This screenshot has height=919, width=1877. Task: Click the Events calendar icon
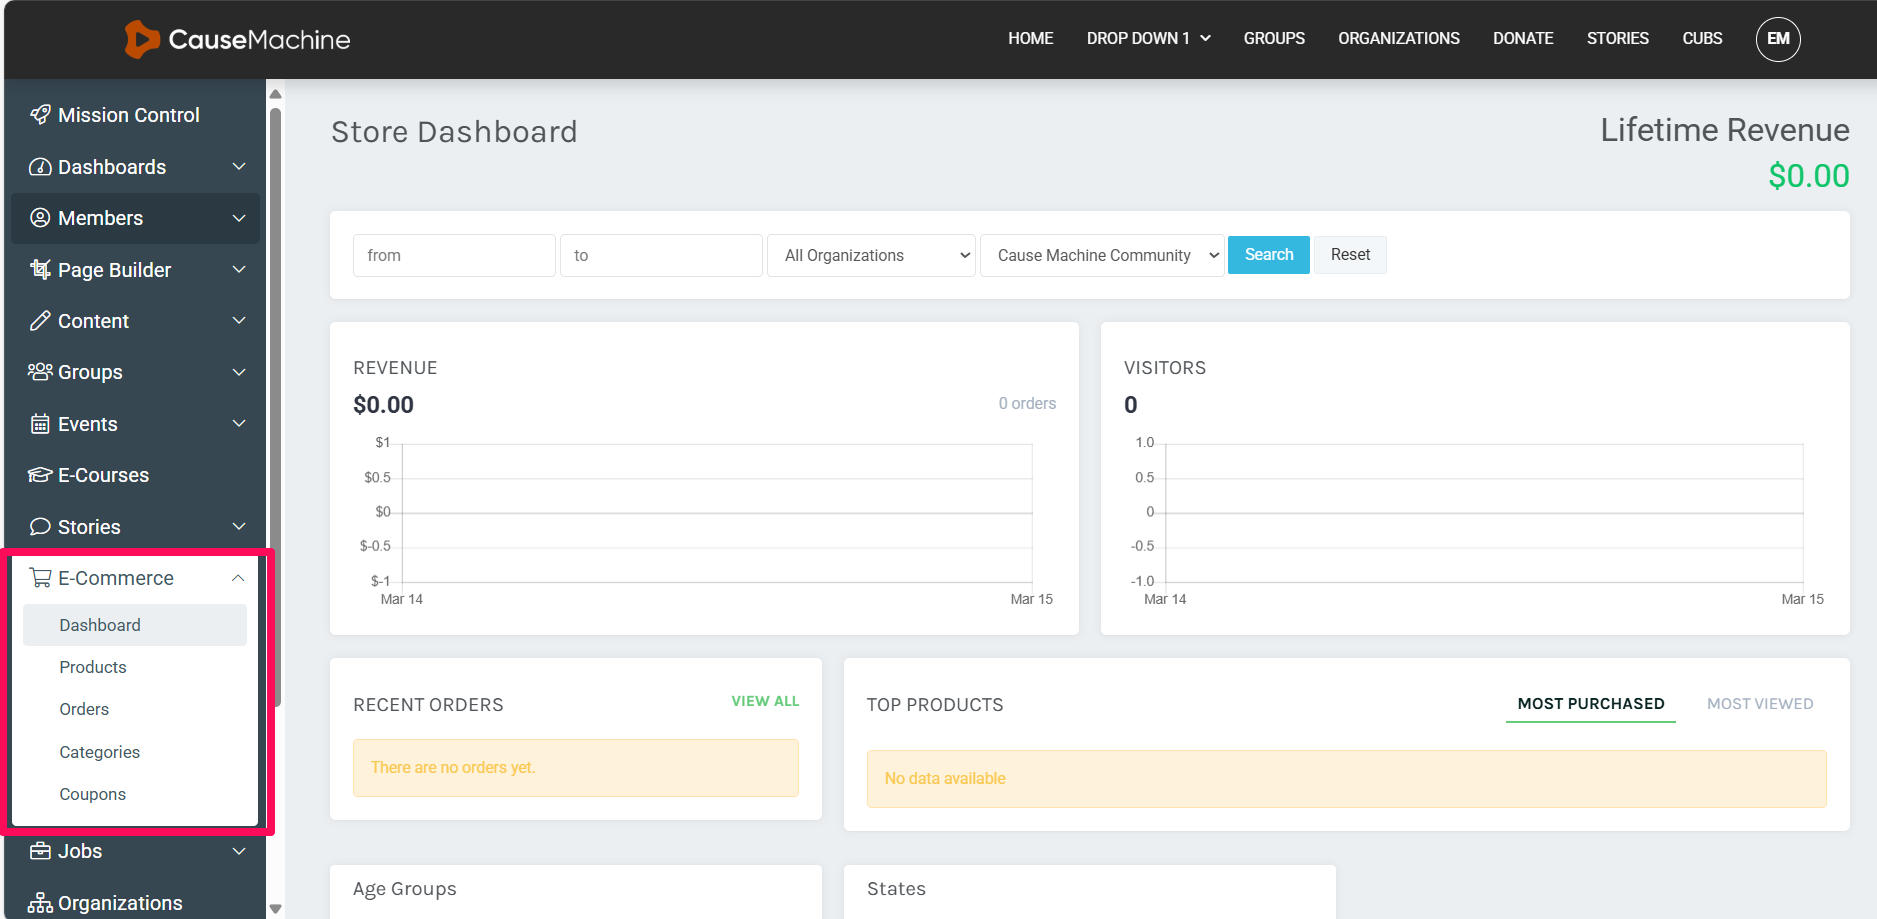click(x=40, y=424)
